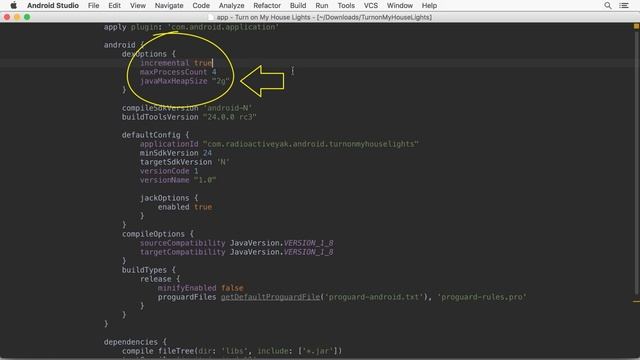Open the Run menu

point(322,5)
